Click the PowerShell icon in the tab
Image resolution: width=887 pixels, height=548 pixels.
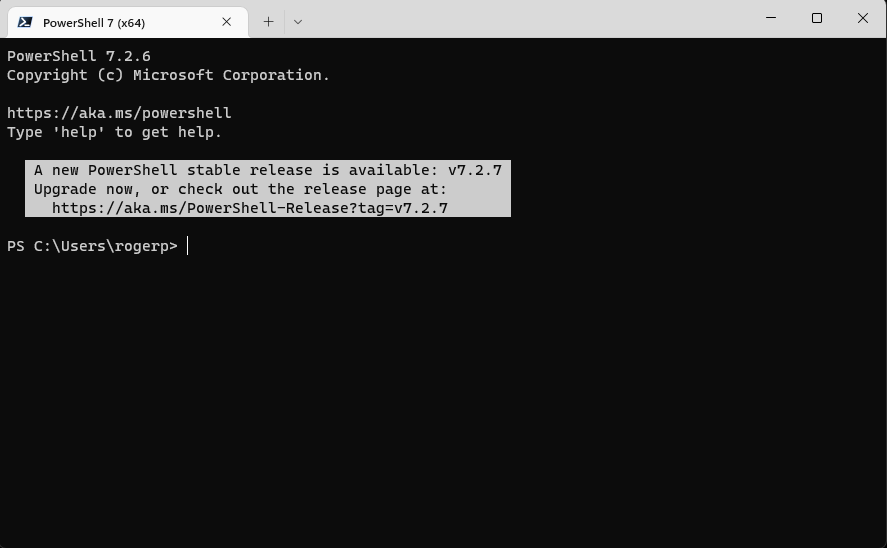(x=25, y=22)
